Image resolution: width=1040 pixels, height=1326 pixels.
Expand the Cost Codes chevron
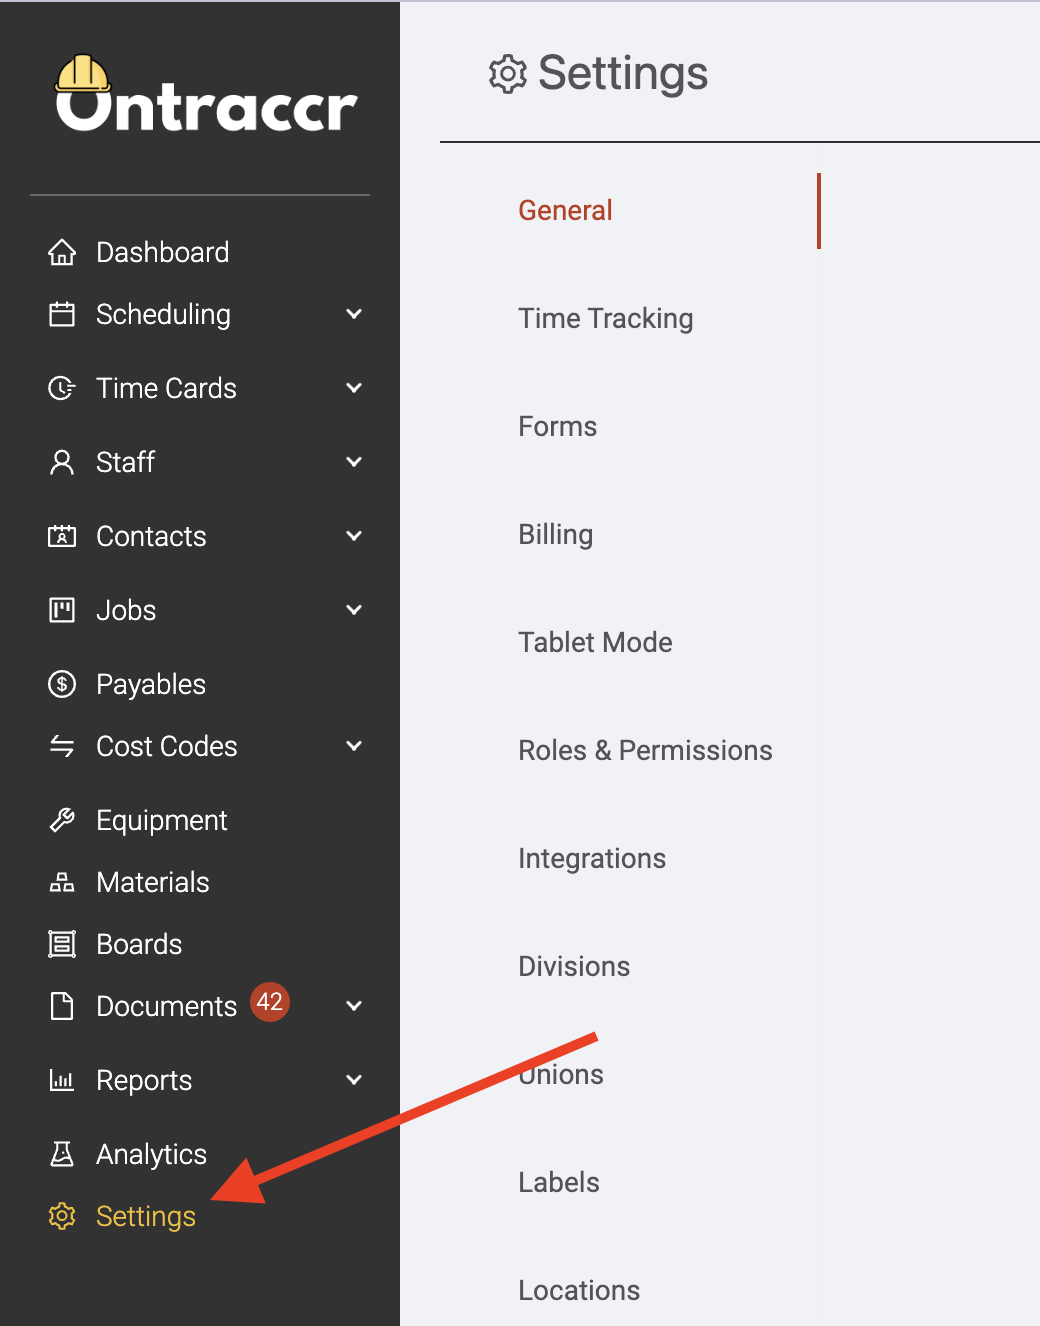tap(354, 746)
